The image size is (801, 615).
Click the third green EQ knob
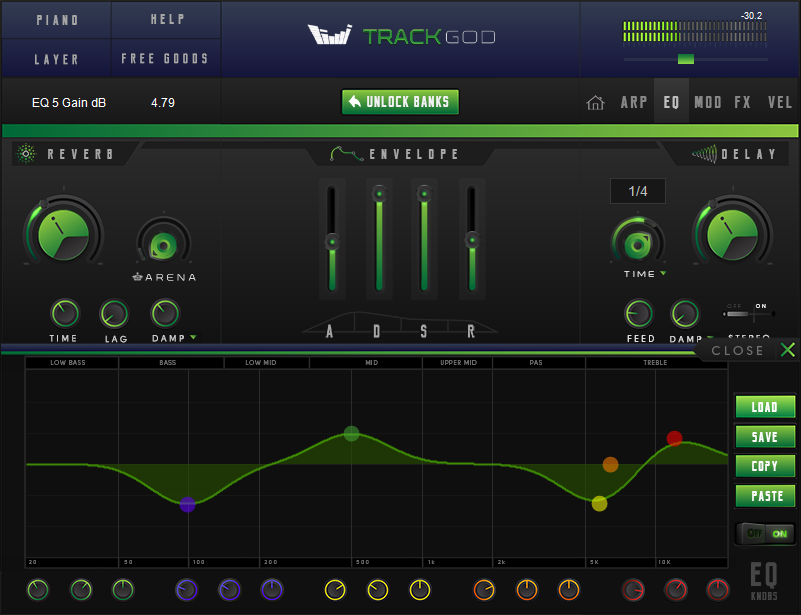tap(123, 590)
